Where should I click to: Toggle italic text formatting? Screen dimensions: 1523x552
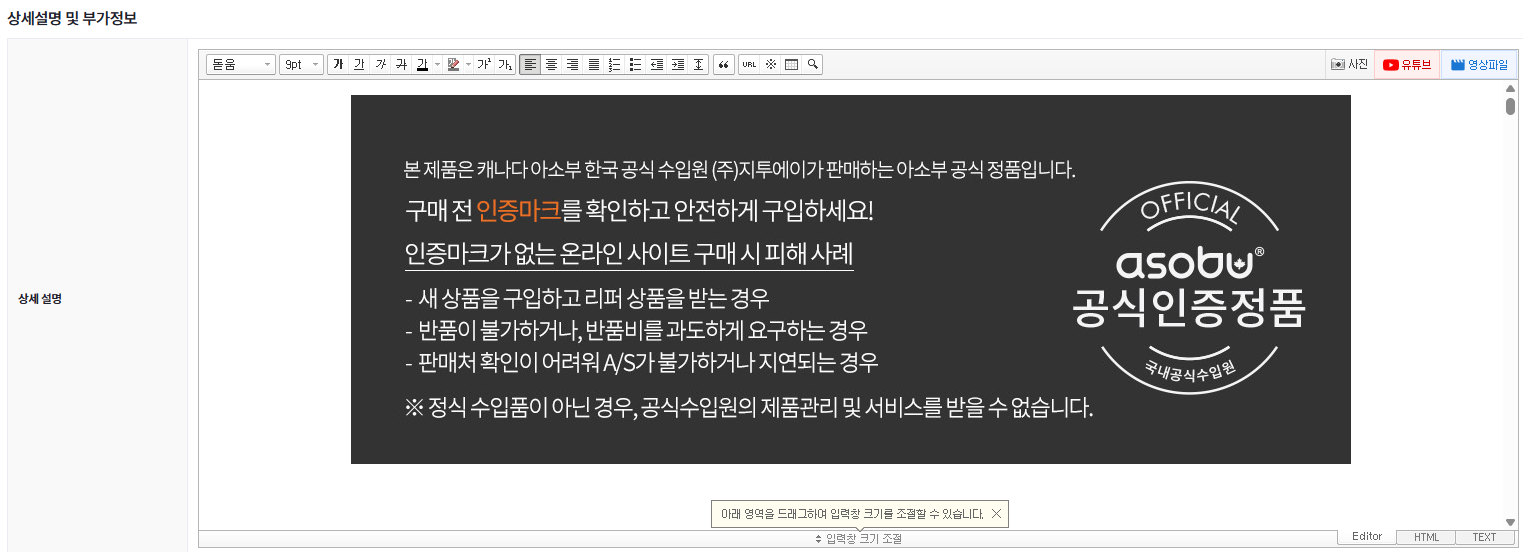coord(380,64)
